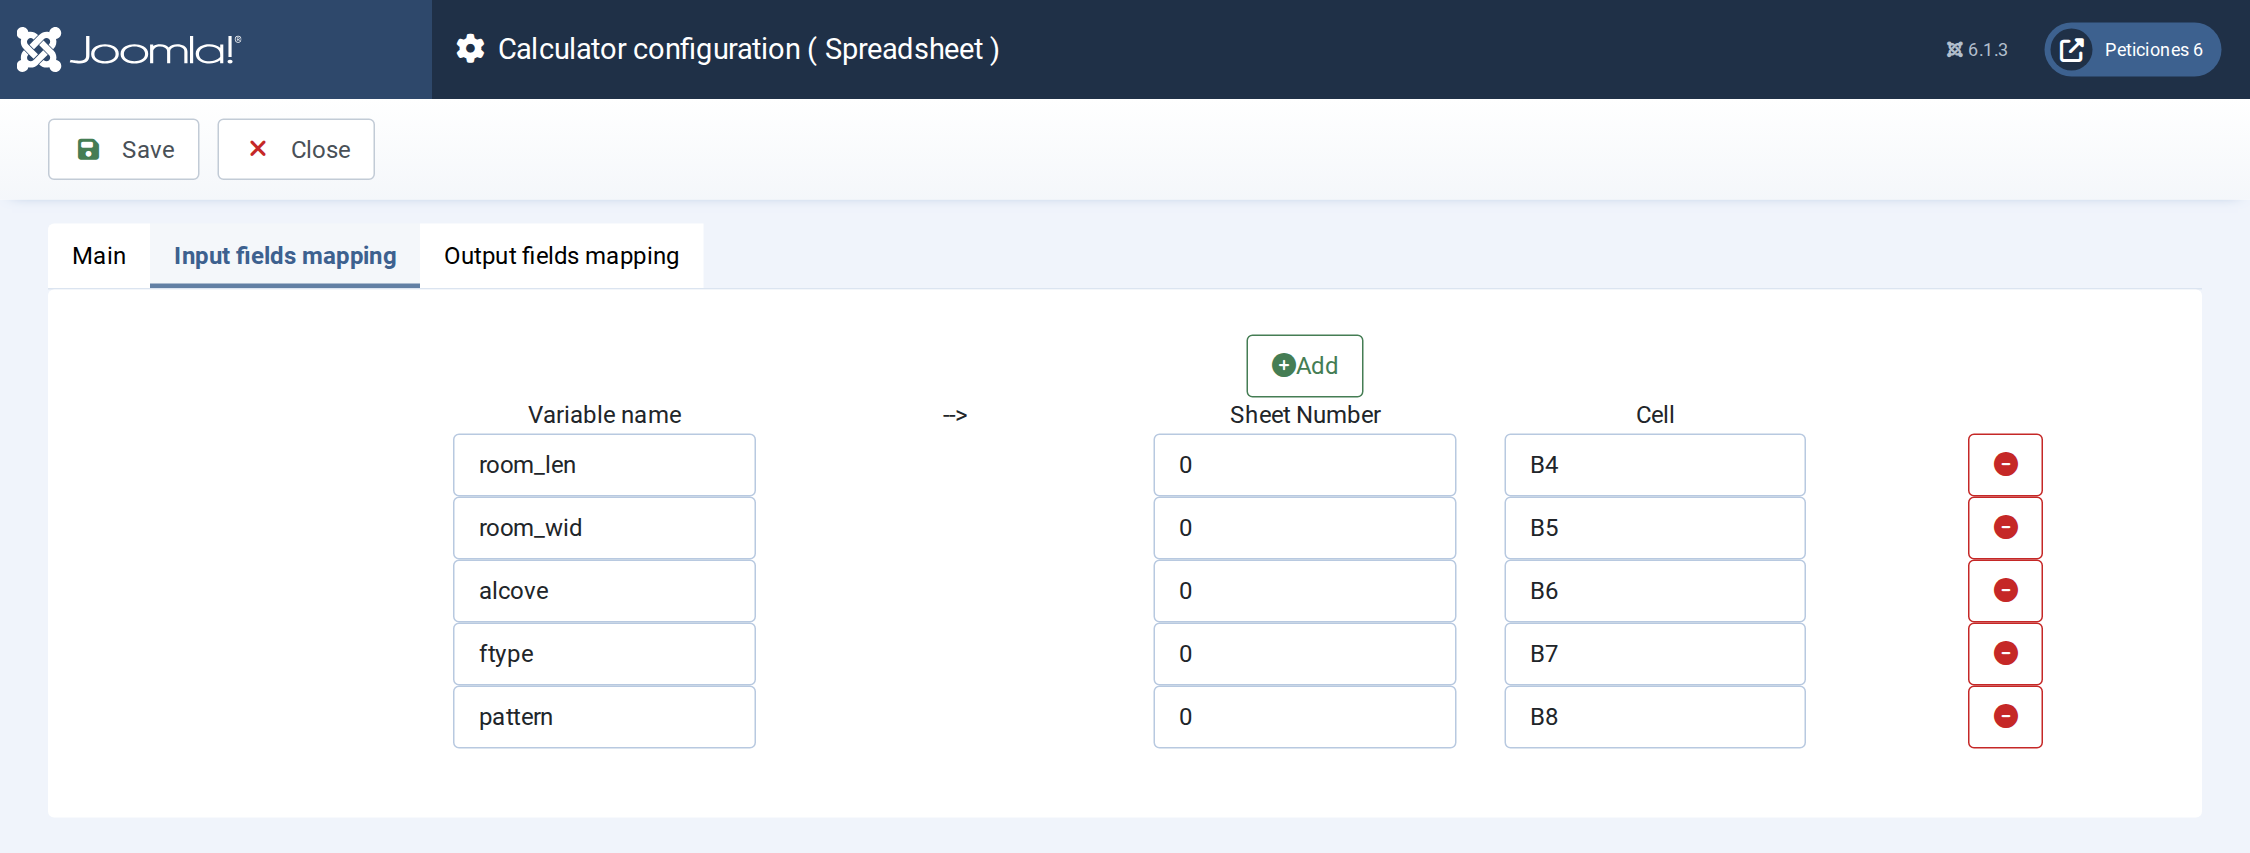Click sheet number field in ftype row

click(1305, 654)
